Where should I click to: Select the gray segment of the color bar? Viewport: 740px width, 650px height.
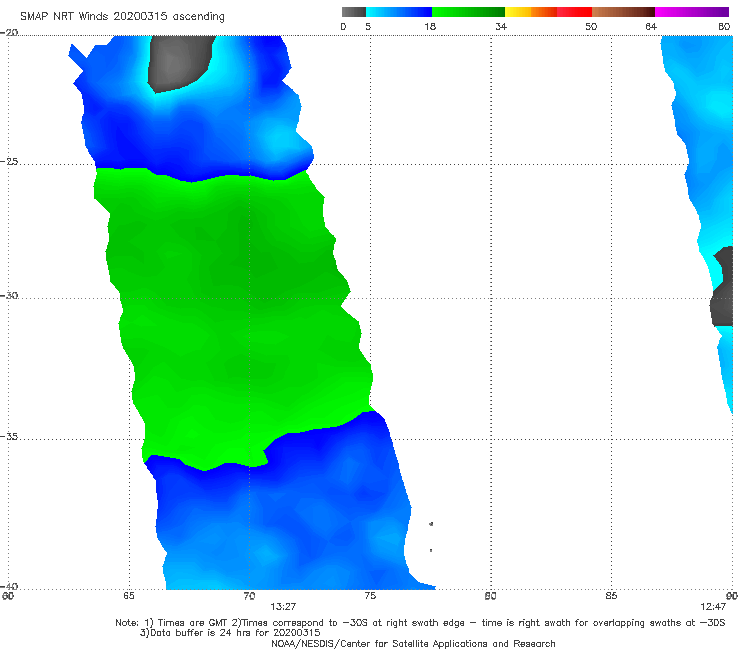[x=354, y=12]
